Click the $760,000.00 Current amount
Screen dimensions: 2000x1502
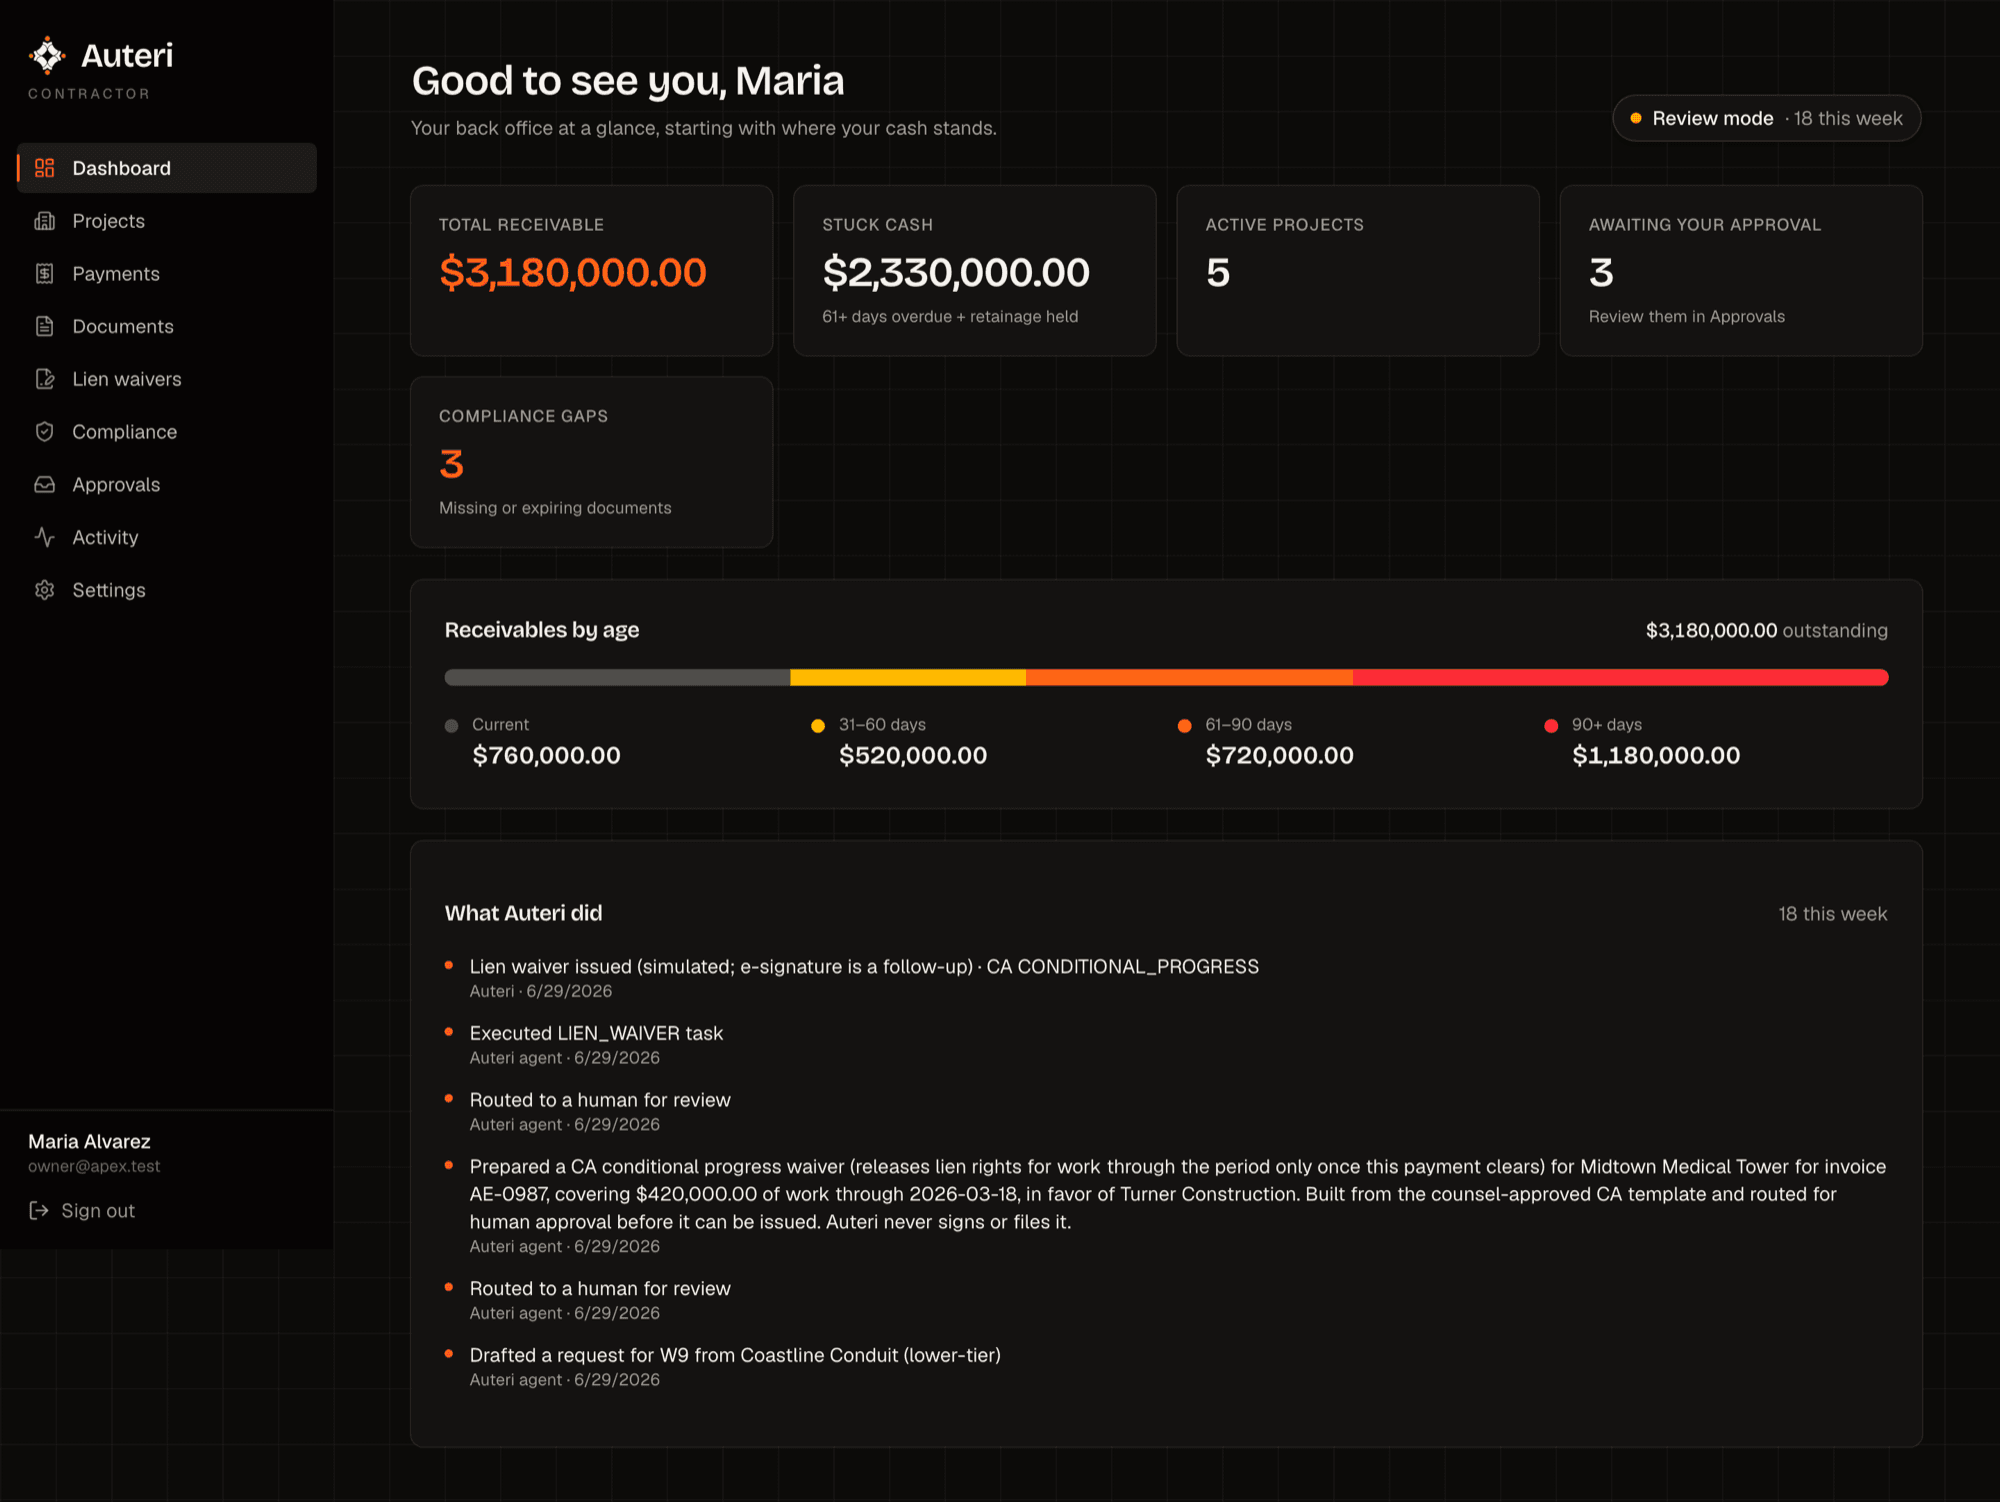[x=546, y=755]
